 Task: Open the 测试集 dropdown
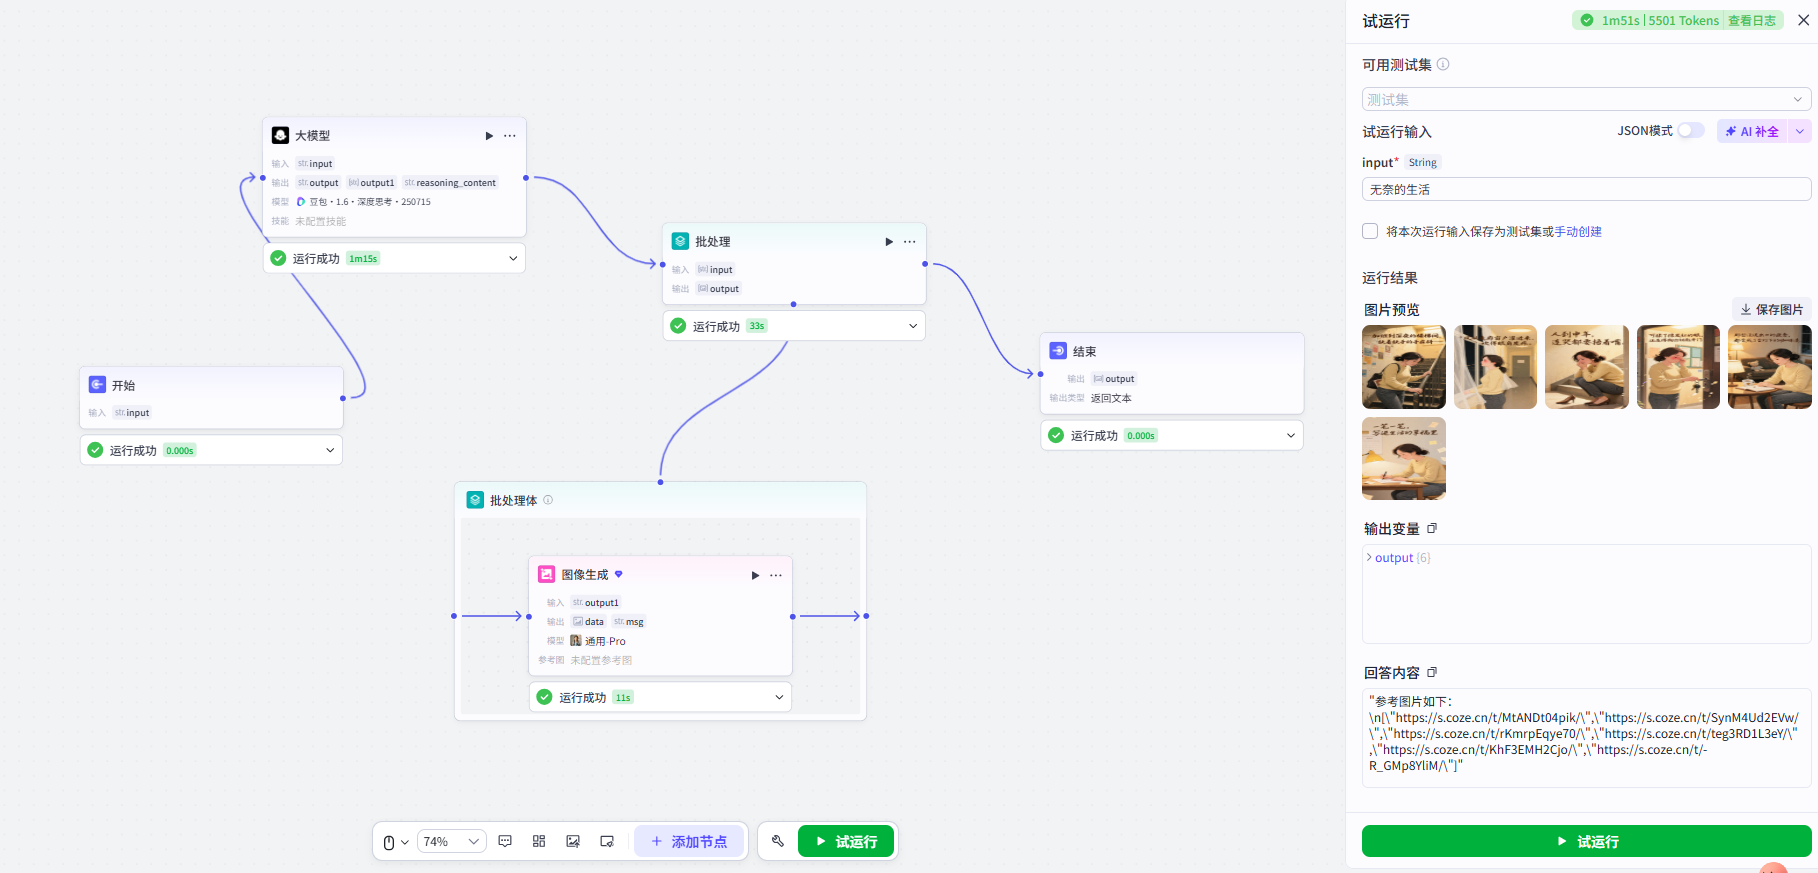pyautogui.click(x=1586, y=99)
